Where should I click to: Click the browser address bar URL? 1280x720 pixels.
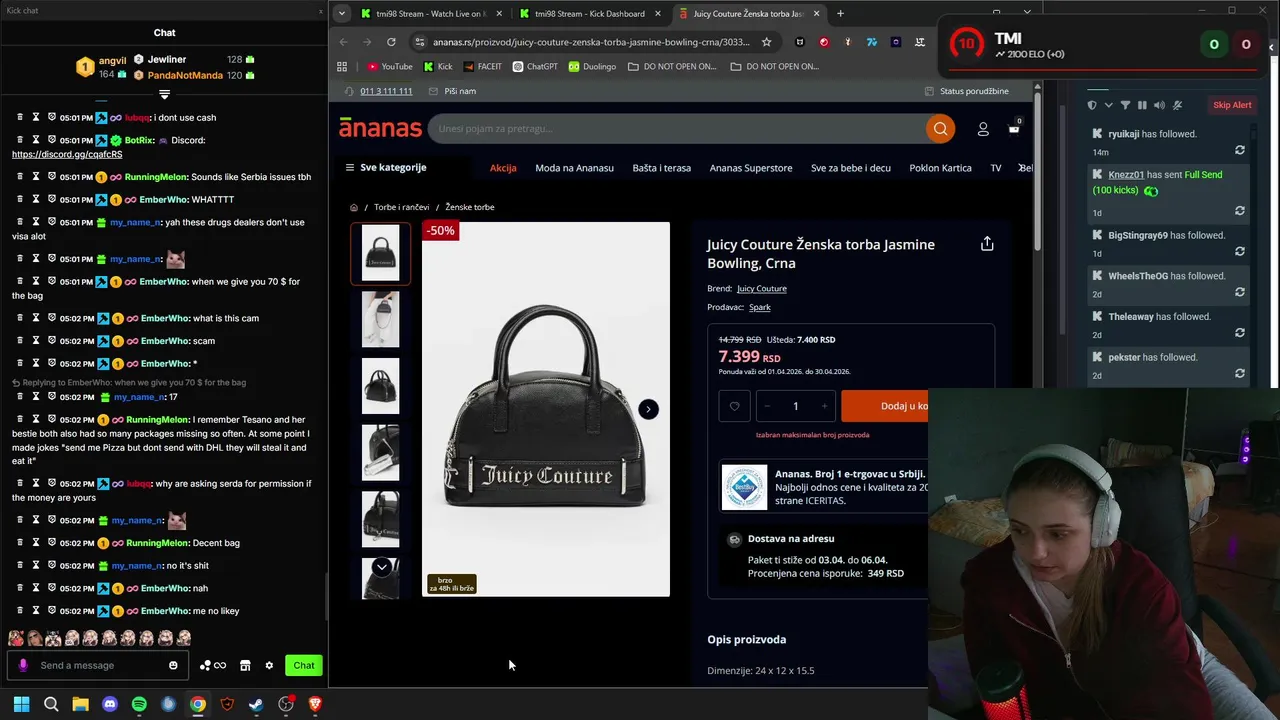(x=590, y=42)
